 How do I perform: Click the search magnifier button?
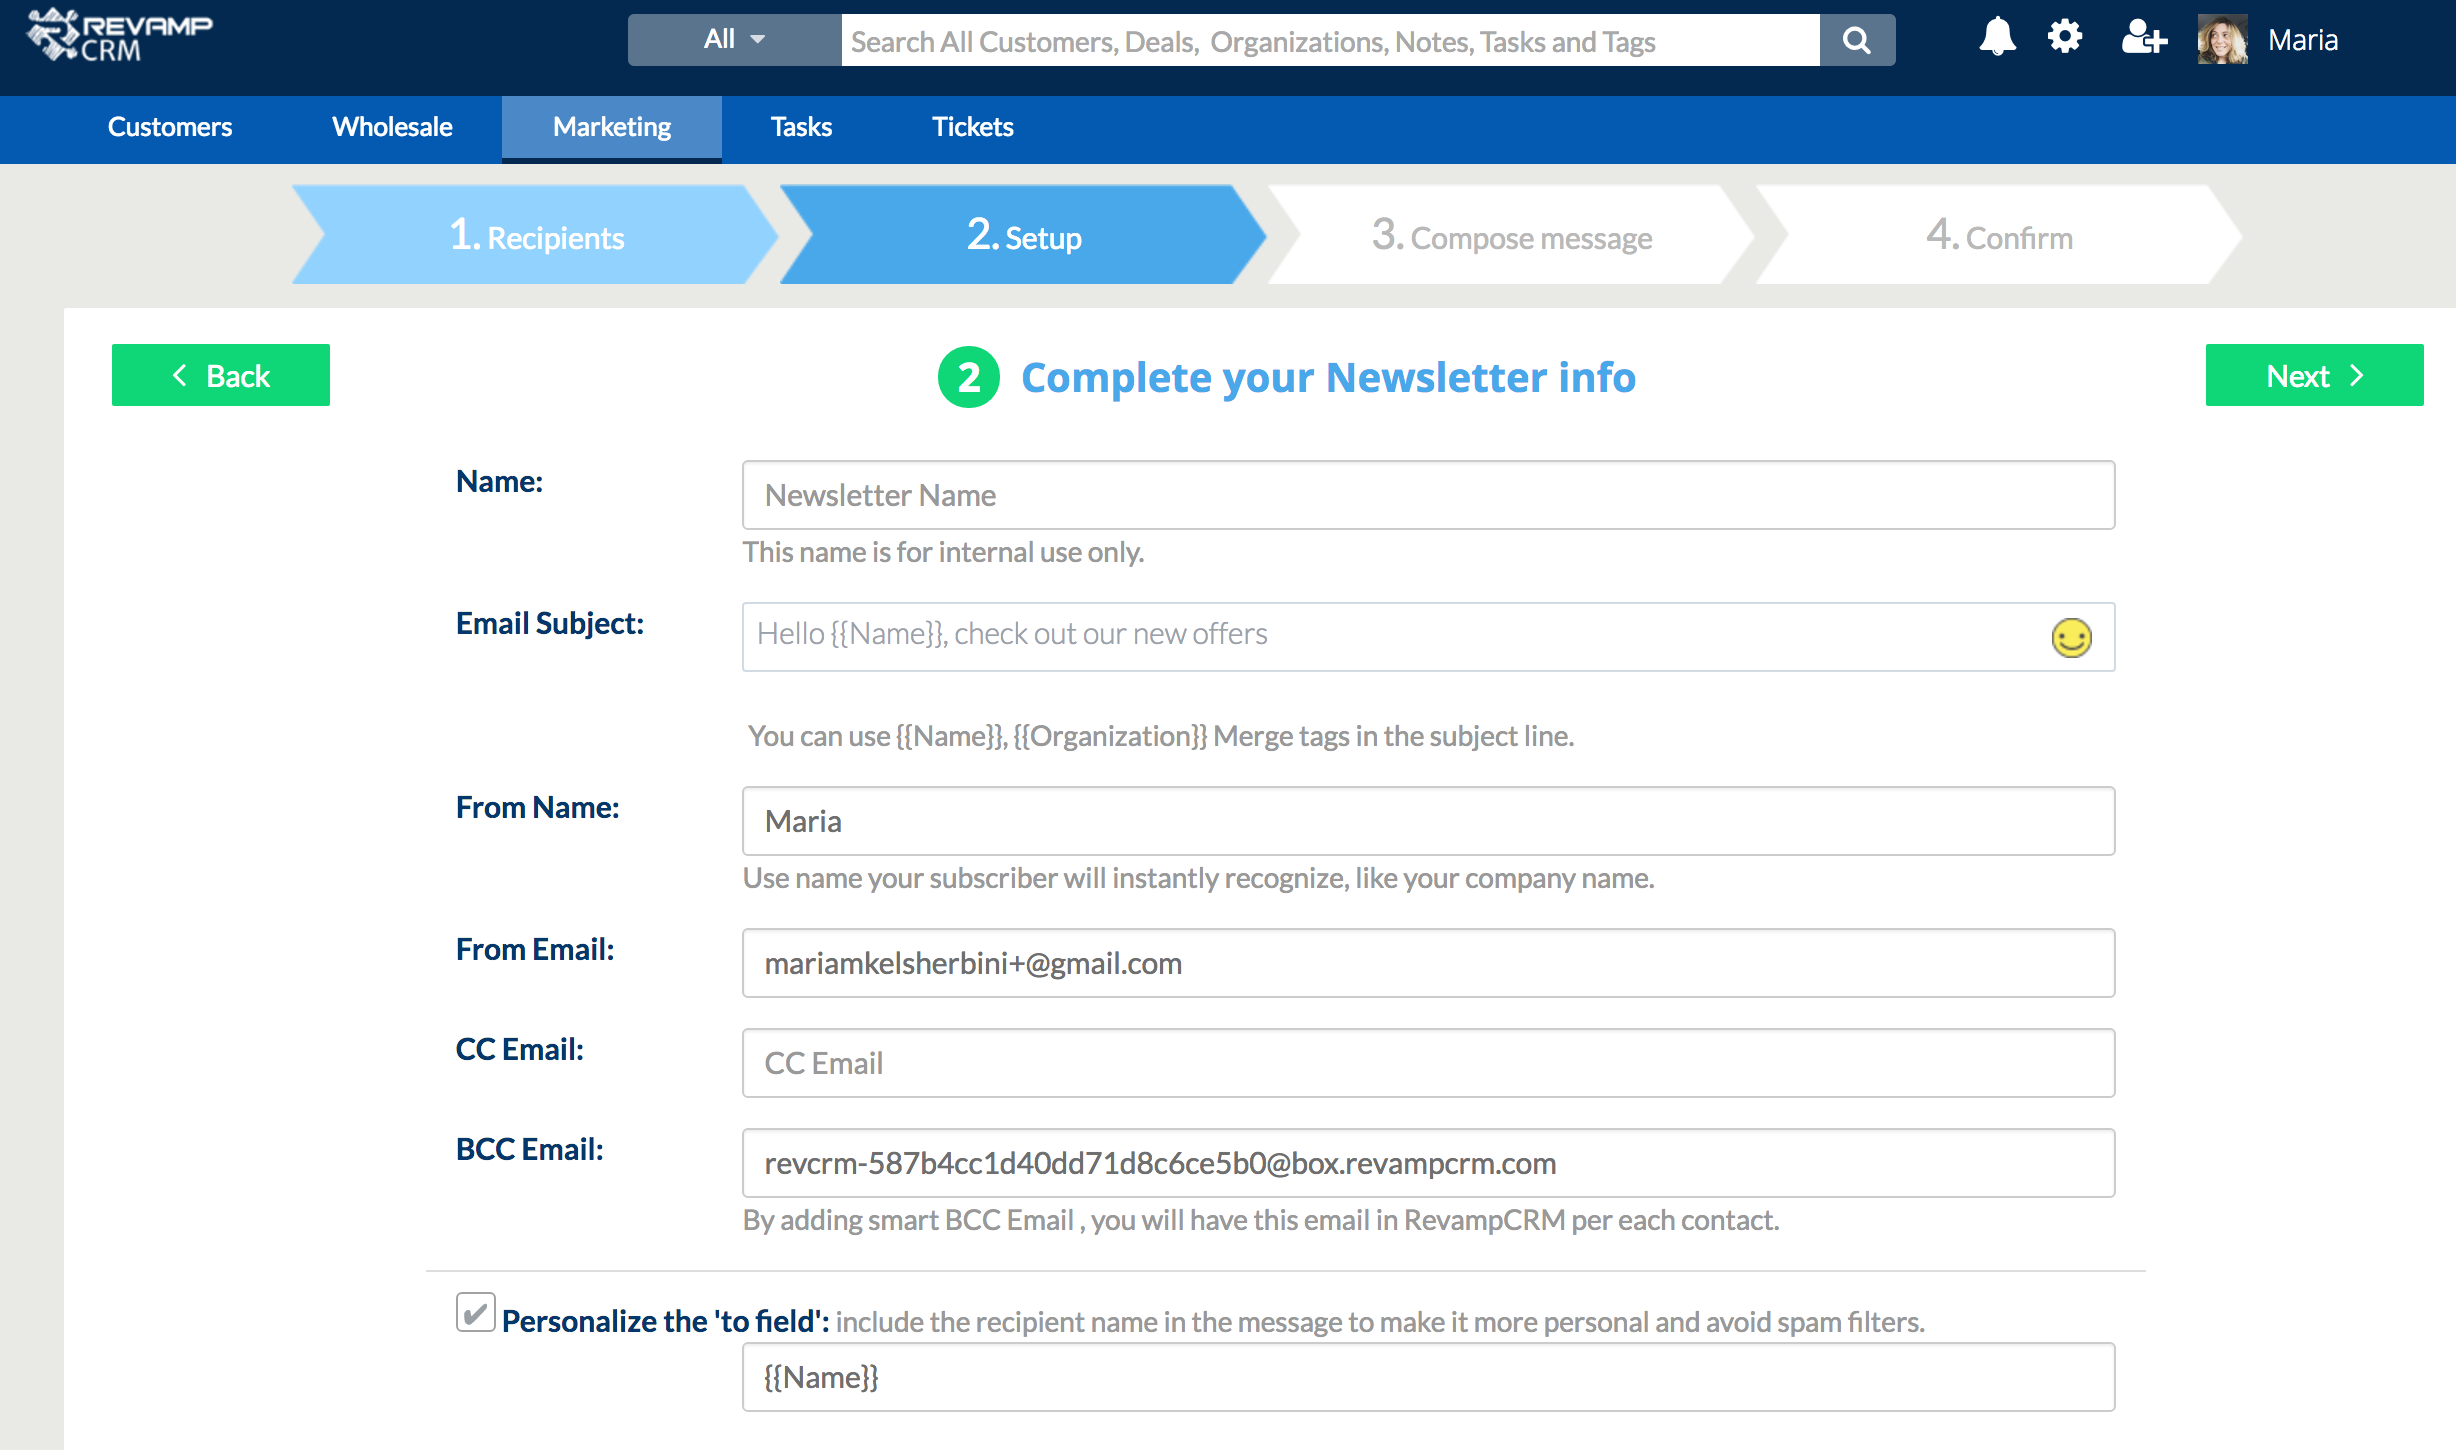[1857, 40]
